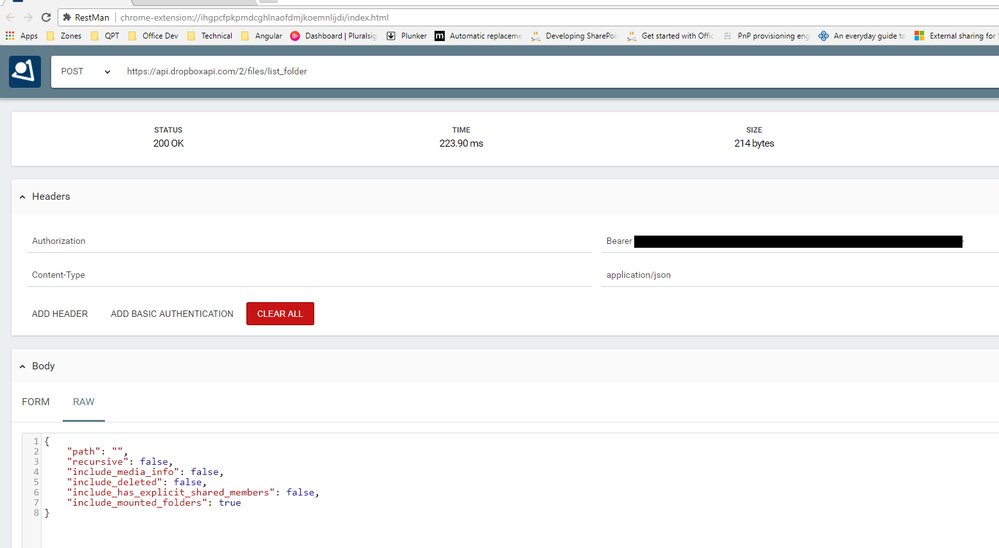
Task: Collapse the Body section
Action: [23, 367]
